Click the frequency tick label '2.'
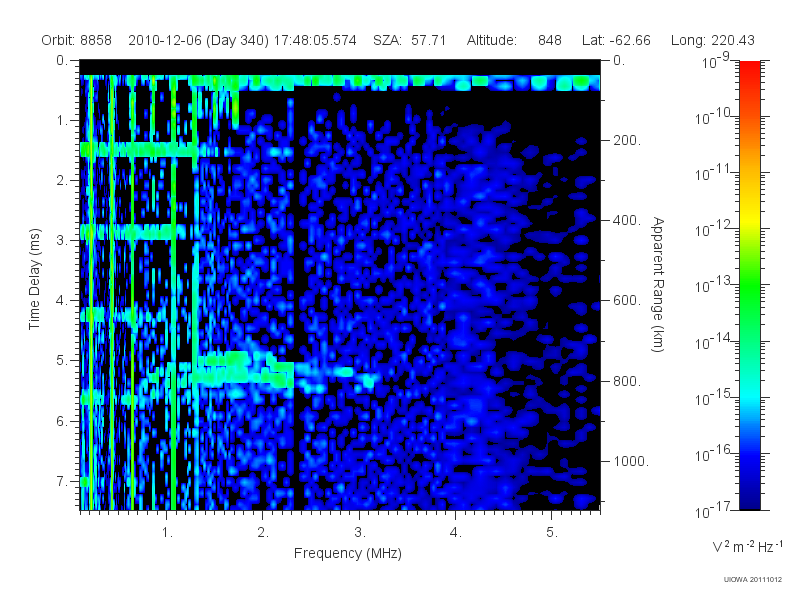Screen dimensions: 800x600 (x=263, y=533)
